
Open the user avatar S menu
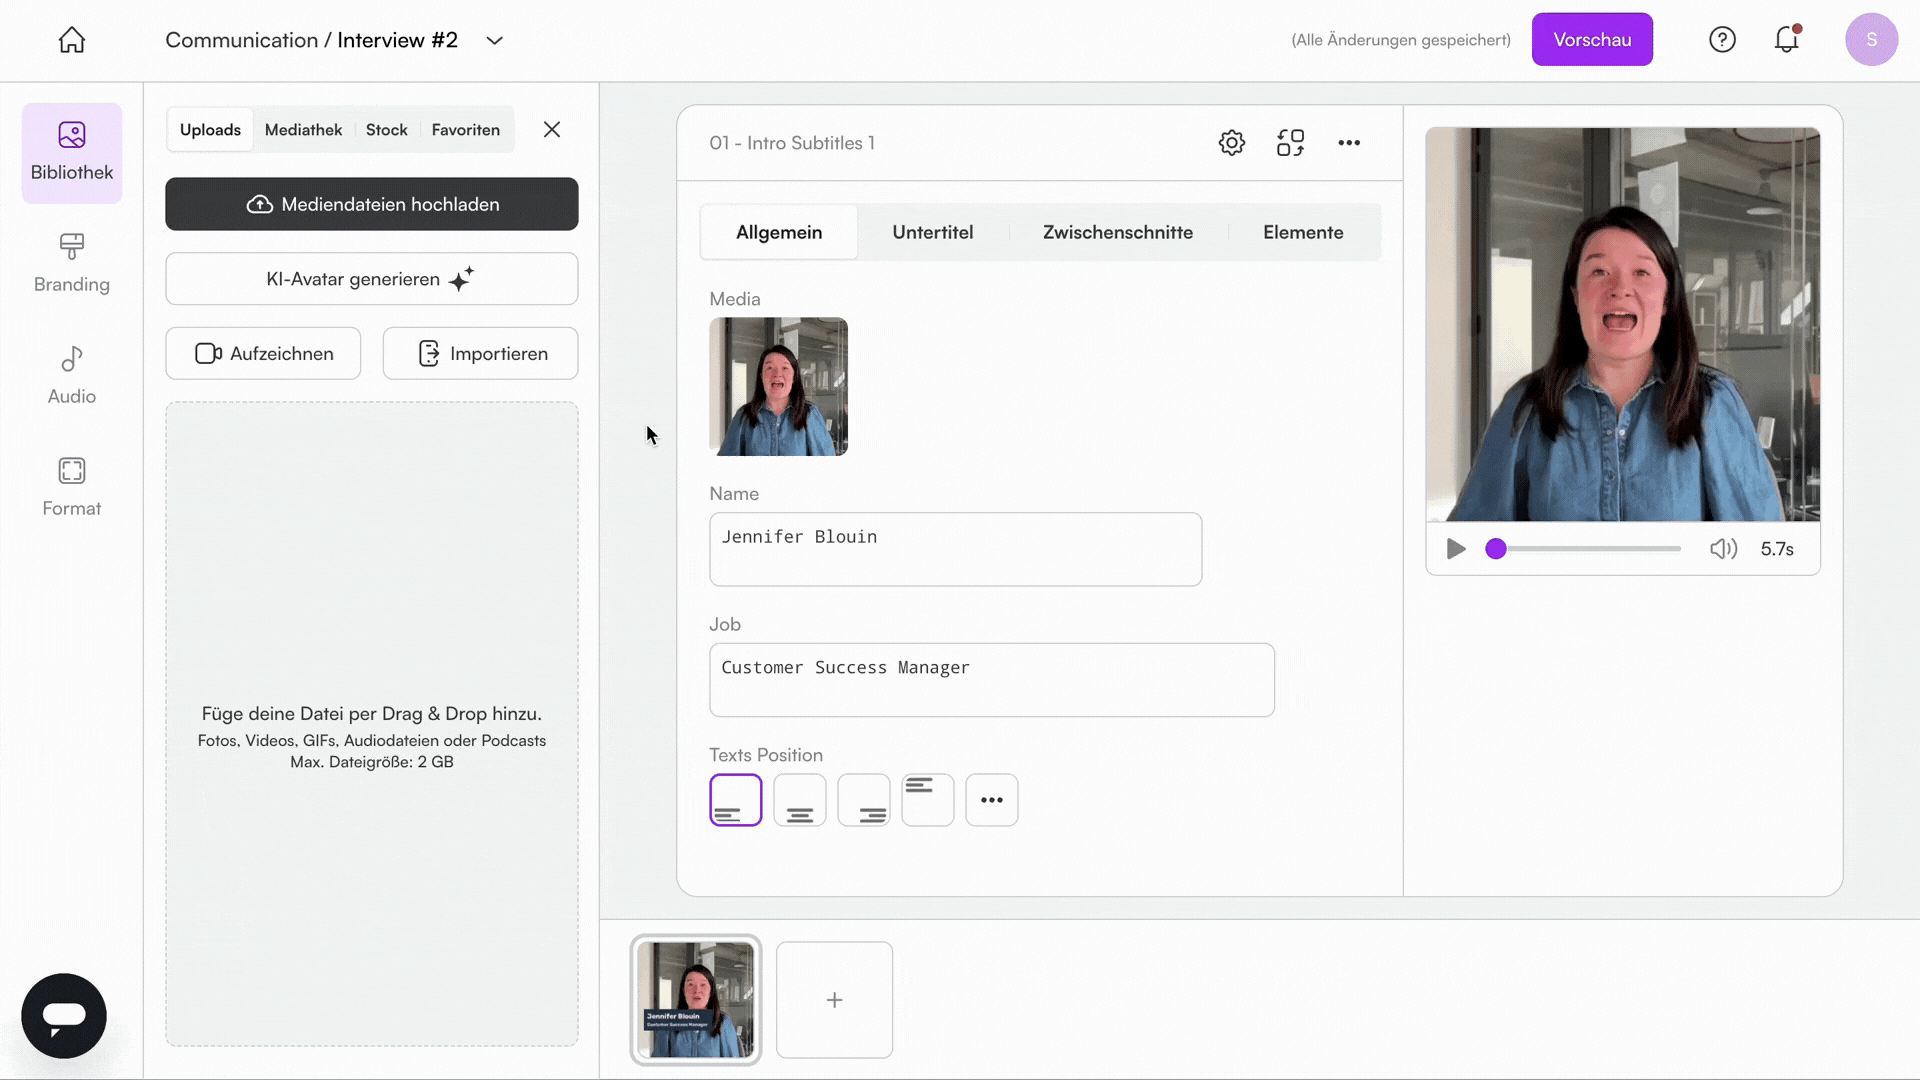(x=1872, y=40)
